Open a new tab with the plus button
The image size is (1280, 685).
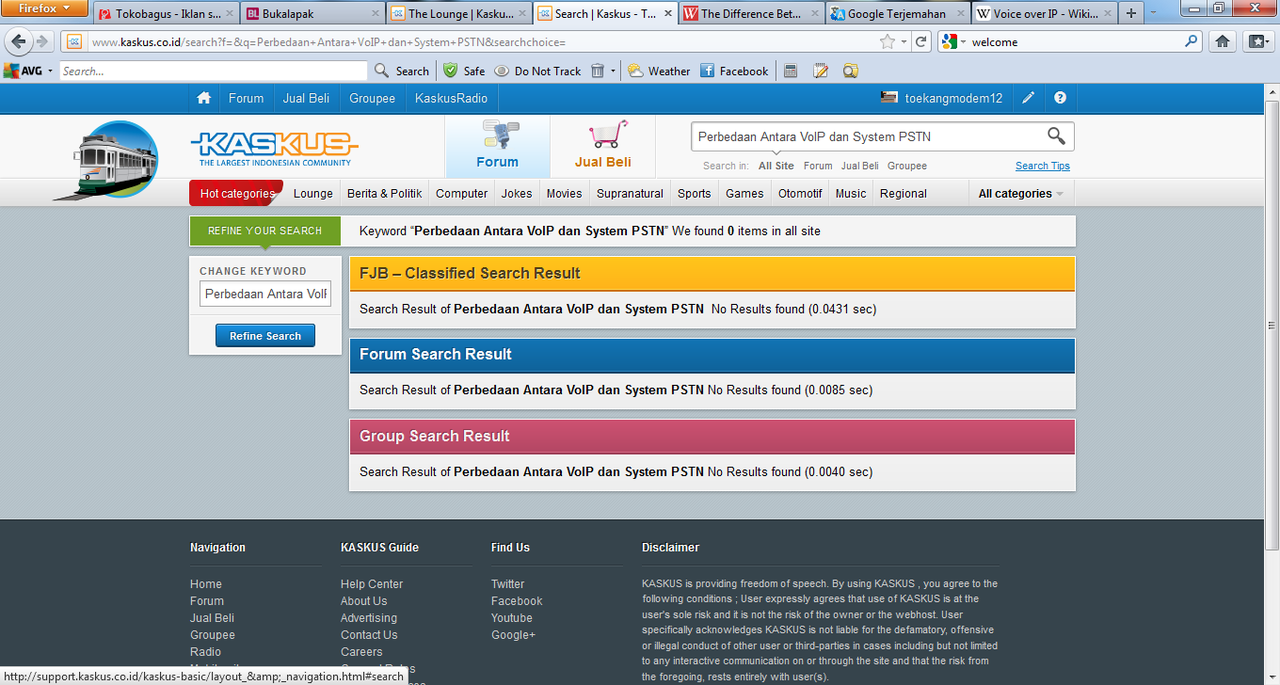coord(1131,14)
